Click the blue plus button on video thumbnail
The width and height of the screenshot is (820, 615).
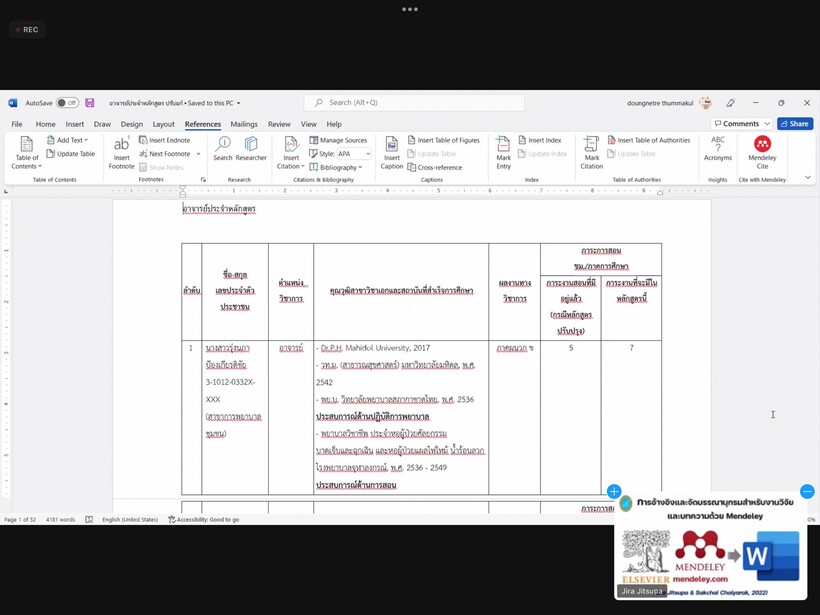[x=614, y=491]
